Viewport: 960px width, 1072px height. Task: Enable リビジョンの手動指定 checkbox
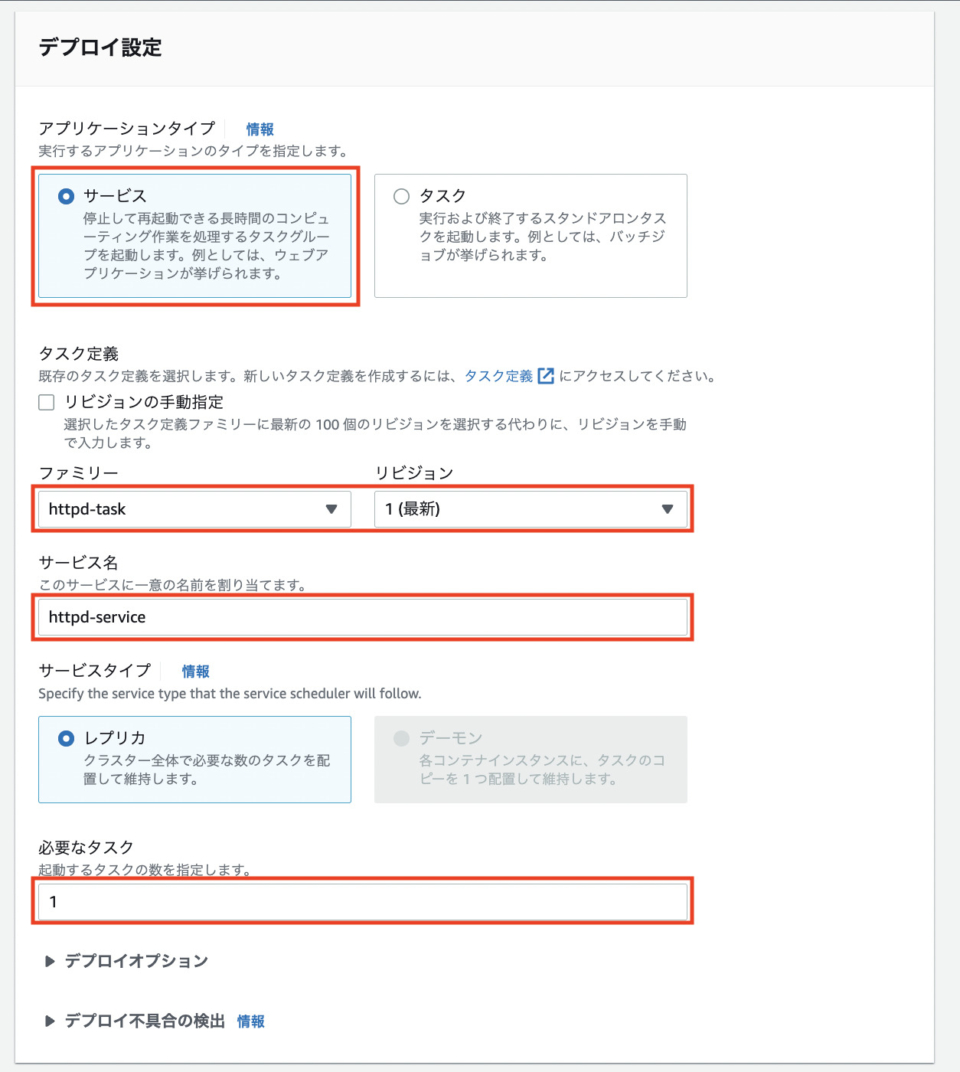coord(44,402)
